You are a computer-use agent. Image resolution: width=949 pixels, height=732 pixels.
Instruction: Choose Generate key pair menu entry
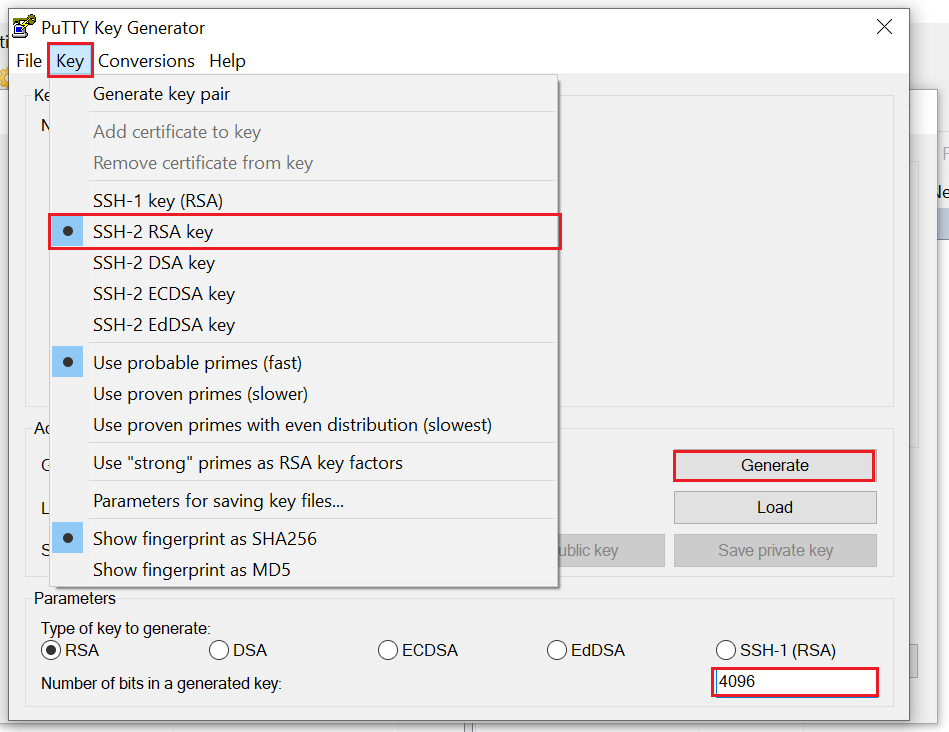click(x=304, y=94)
